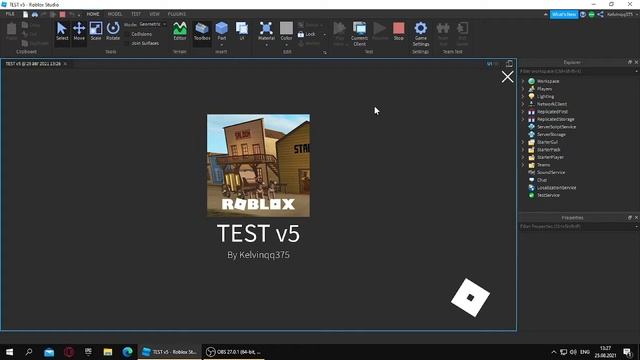Select Players in the Explorer tree

point(544,89)
